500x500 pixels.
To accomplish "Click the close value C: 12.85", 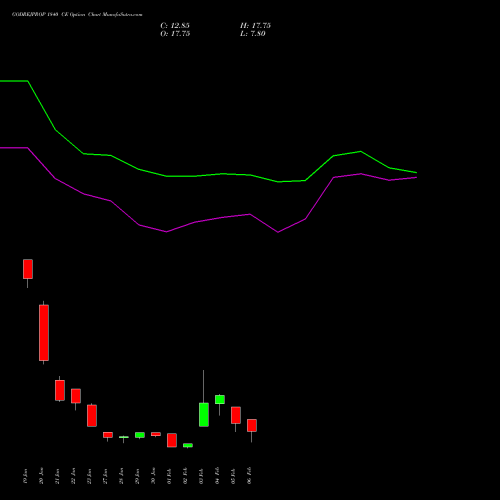I will (x=175, y=26).
